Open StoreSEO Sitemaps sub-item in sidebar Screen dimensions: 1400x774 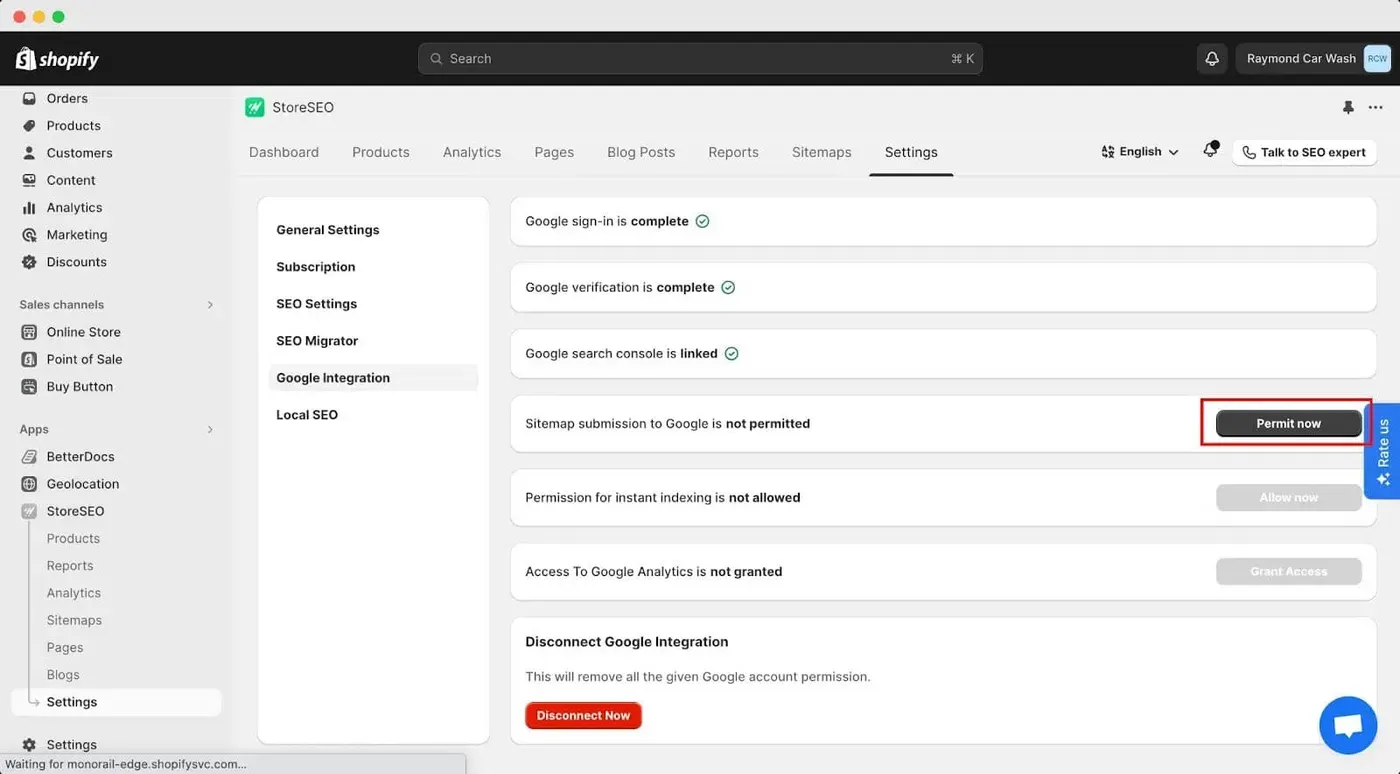[74, 620]
